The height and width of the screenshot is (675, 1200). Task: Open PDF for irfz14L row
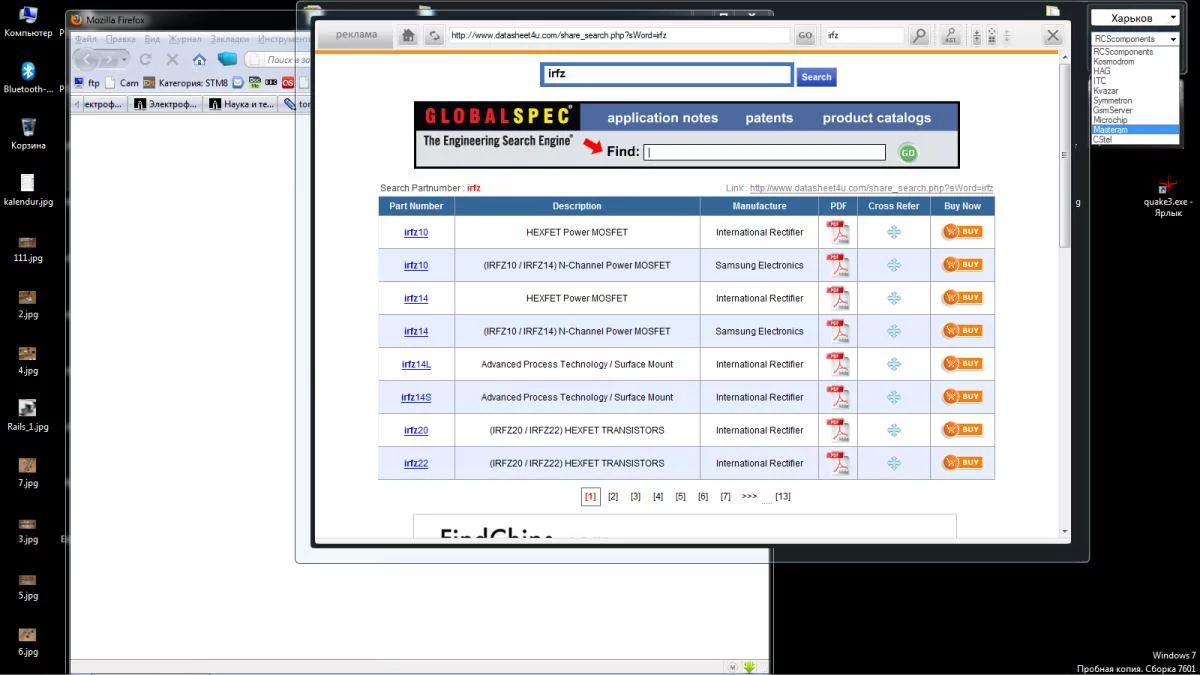(837, 364)
